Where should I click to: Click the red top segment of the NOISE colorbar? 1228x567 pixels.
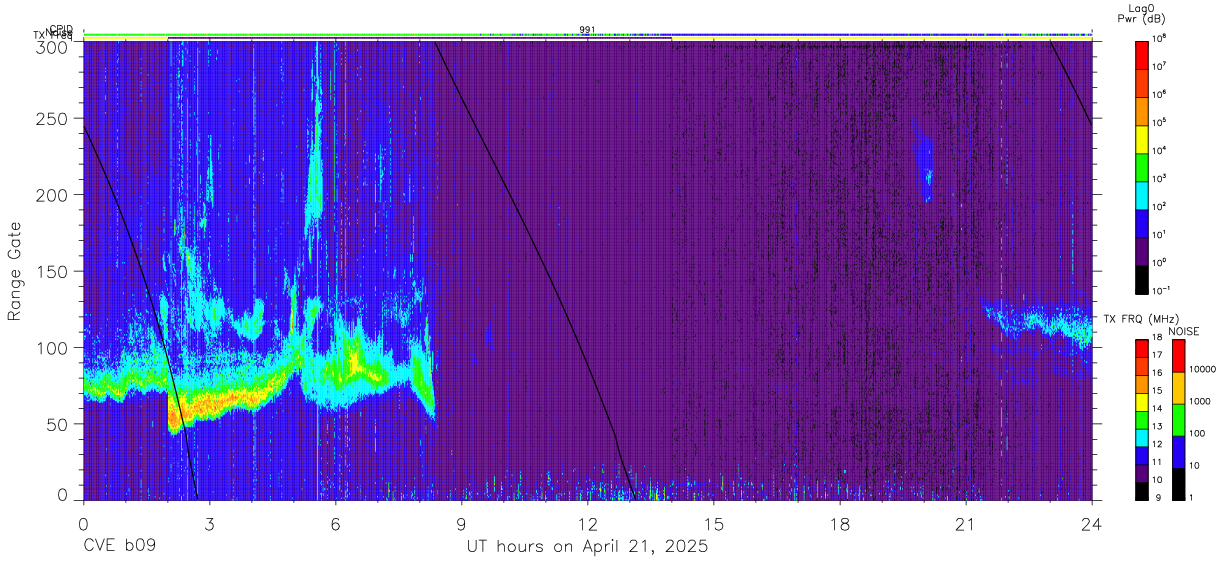click(1178, 356)
